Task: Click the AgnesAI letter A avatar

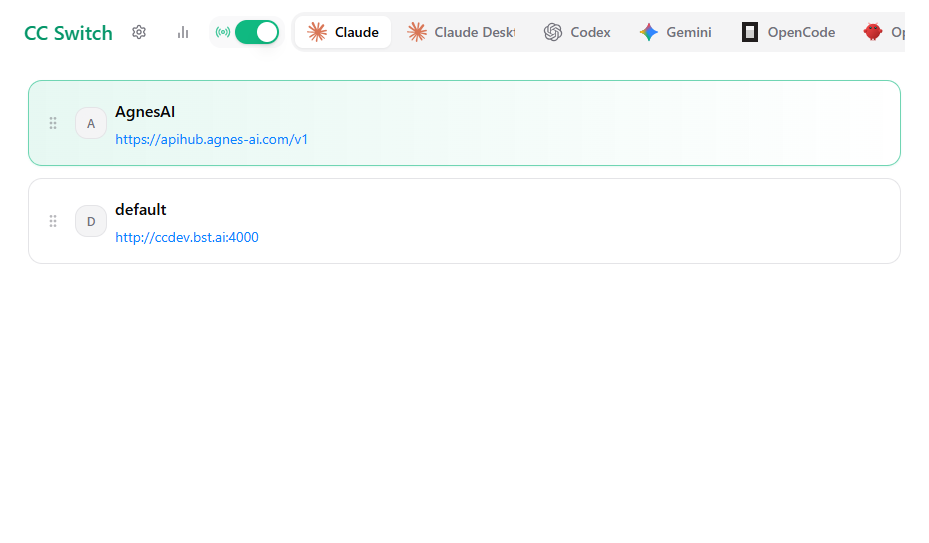Action: [x=91, y=123]
